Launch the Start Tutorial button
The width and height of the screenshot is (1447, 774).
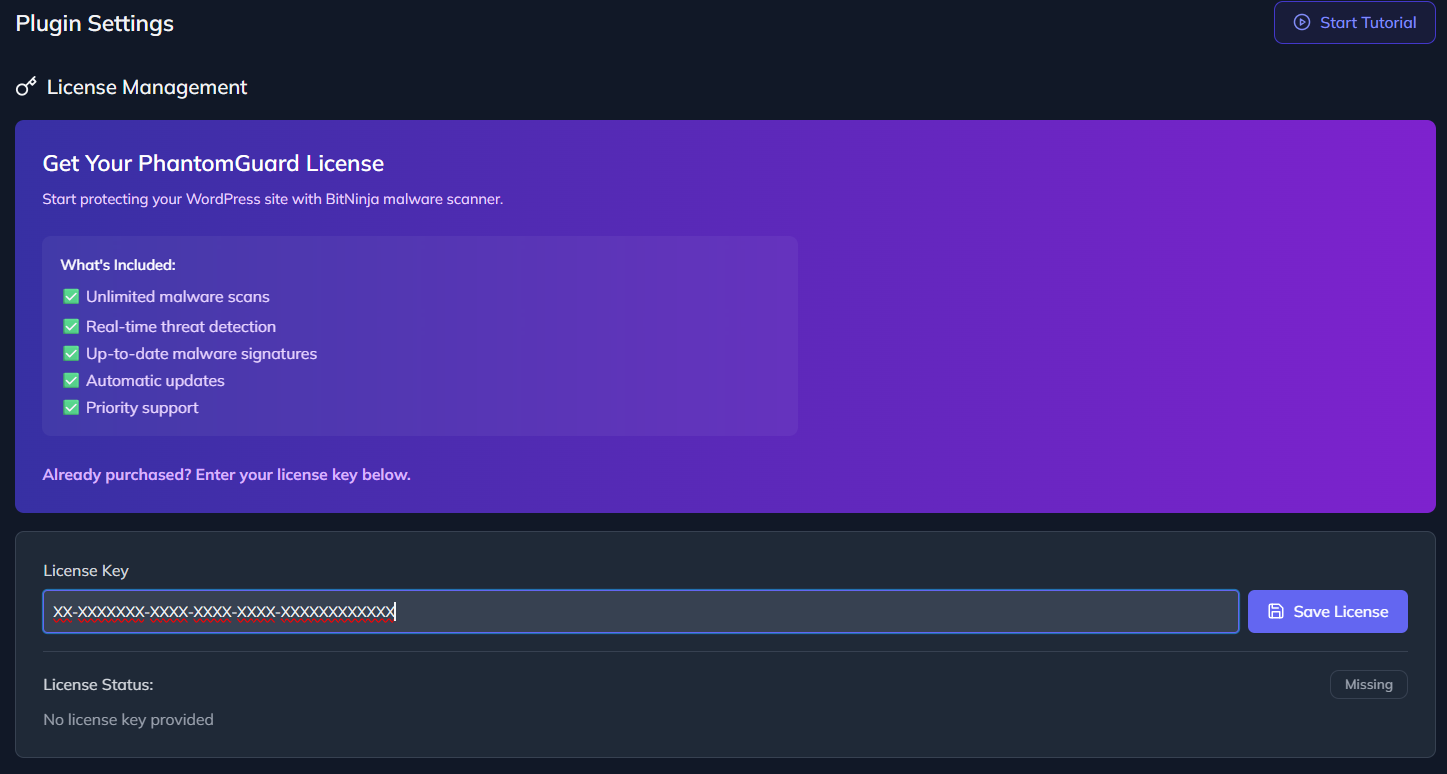pyautogui.click(x=1354, y=22)
